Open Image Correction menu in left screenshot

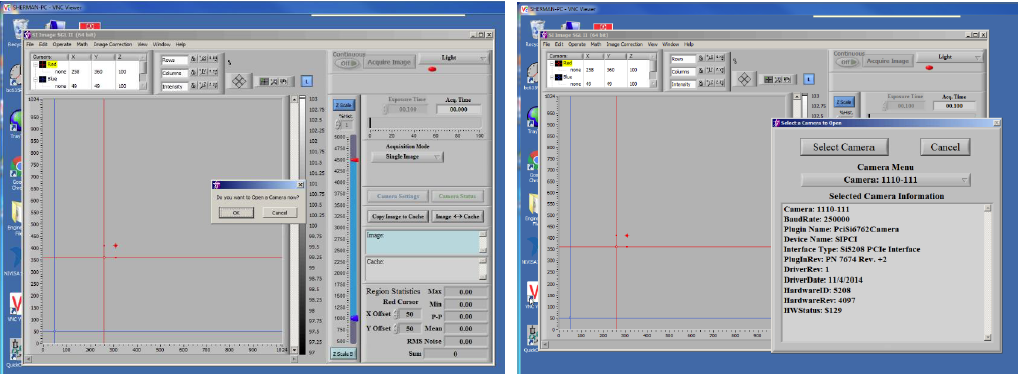[x=114, y=44]
